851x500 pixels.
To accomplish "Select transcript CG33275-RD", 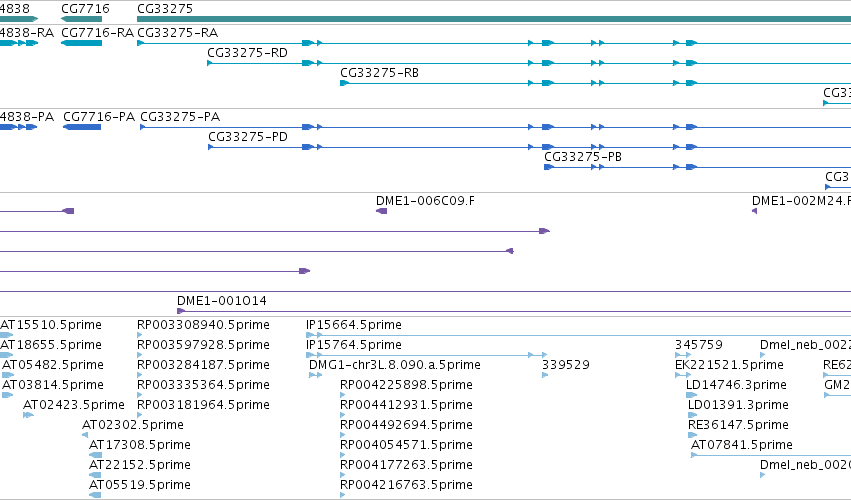I will tap(247, 53).
